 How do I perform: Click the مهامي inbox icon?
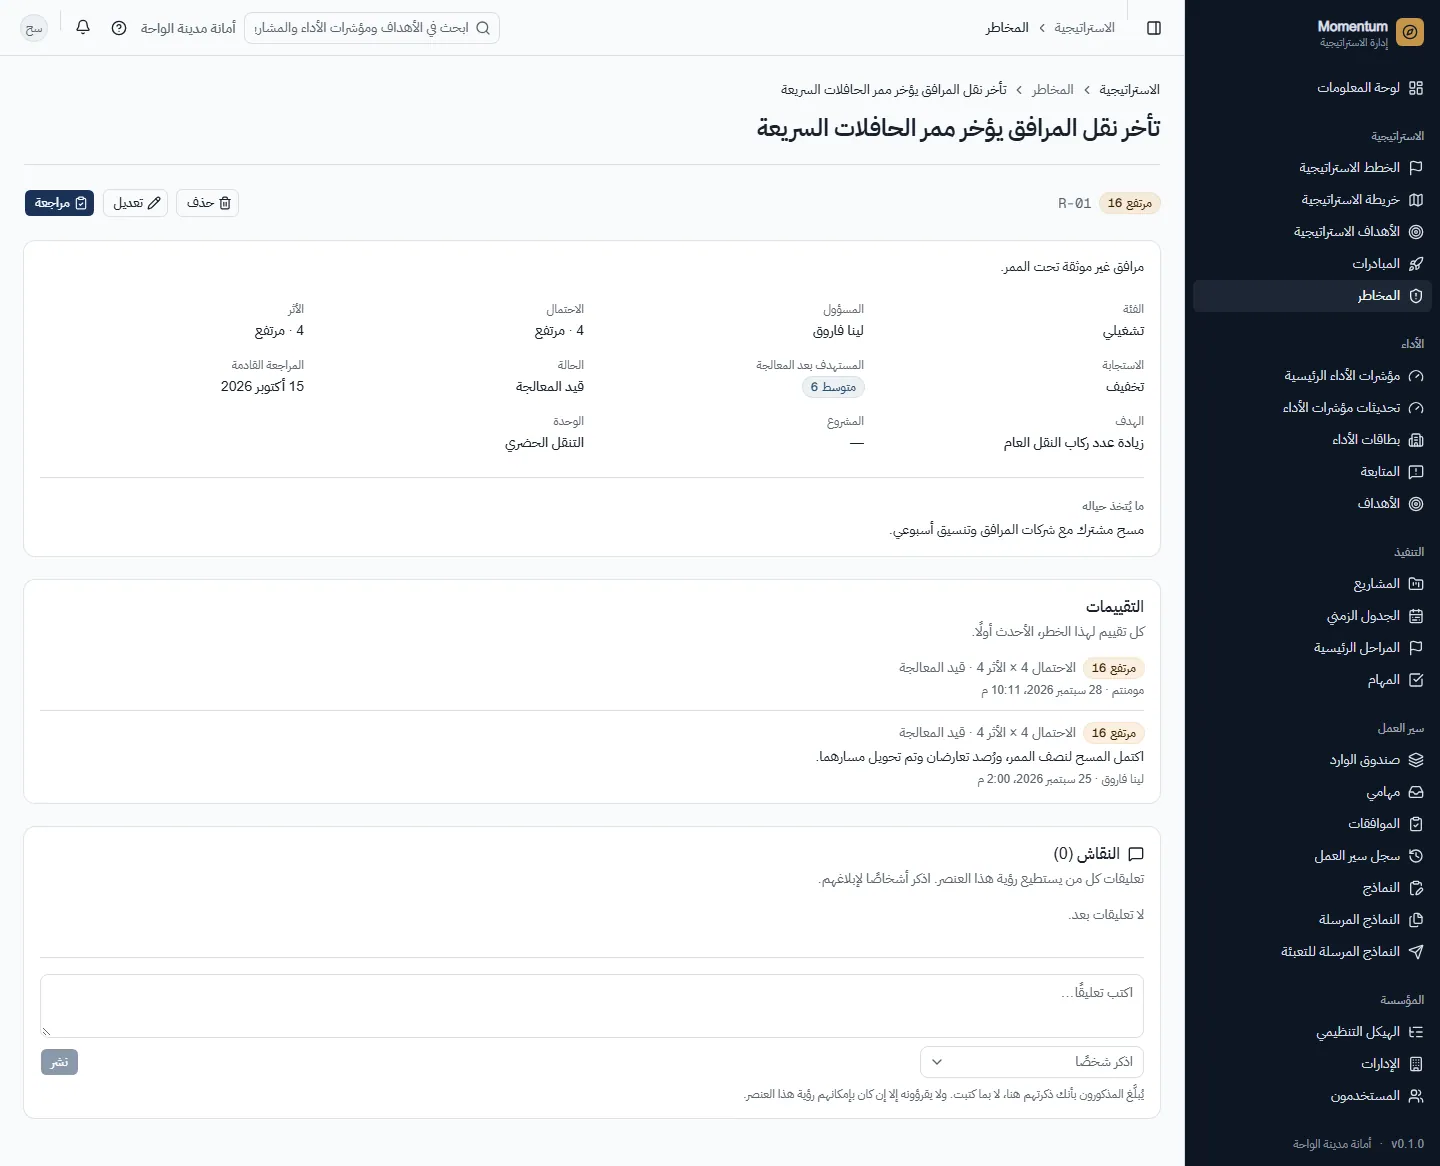1415,792
